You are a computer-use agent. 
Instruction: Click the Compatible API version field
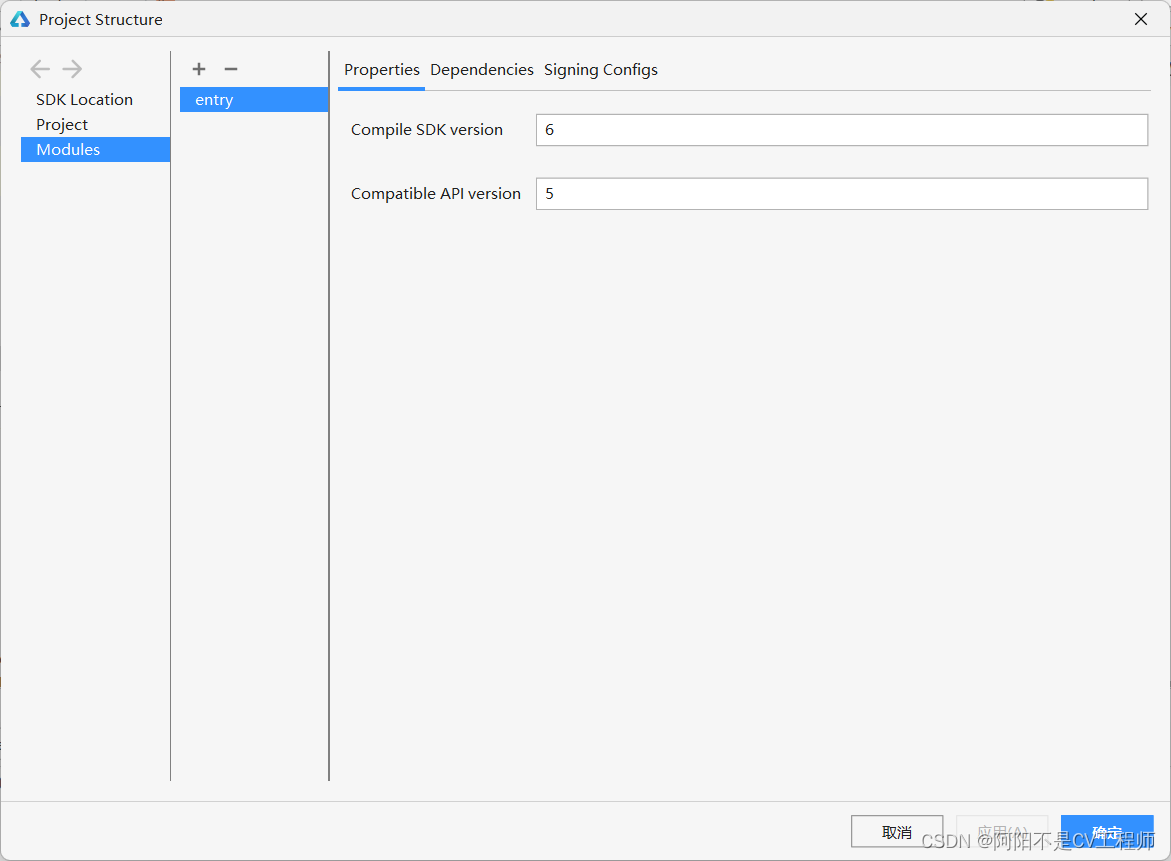841,194
